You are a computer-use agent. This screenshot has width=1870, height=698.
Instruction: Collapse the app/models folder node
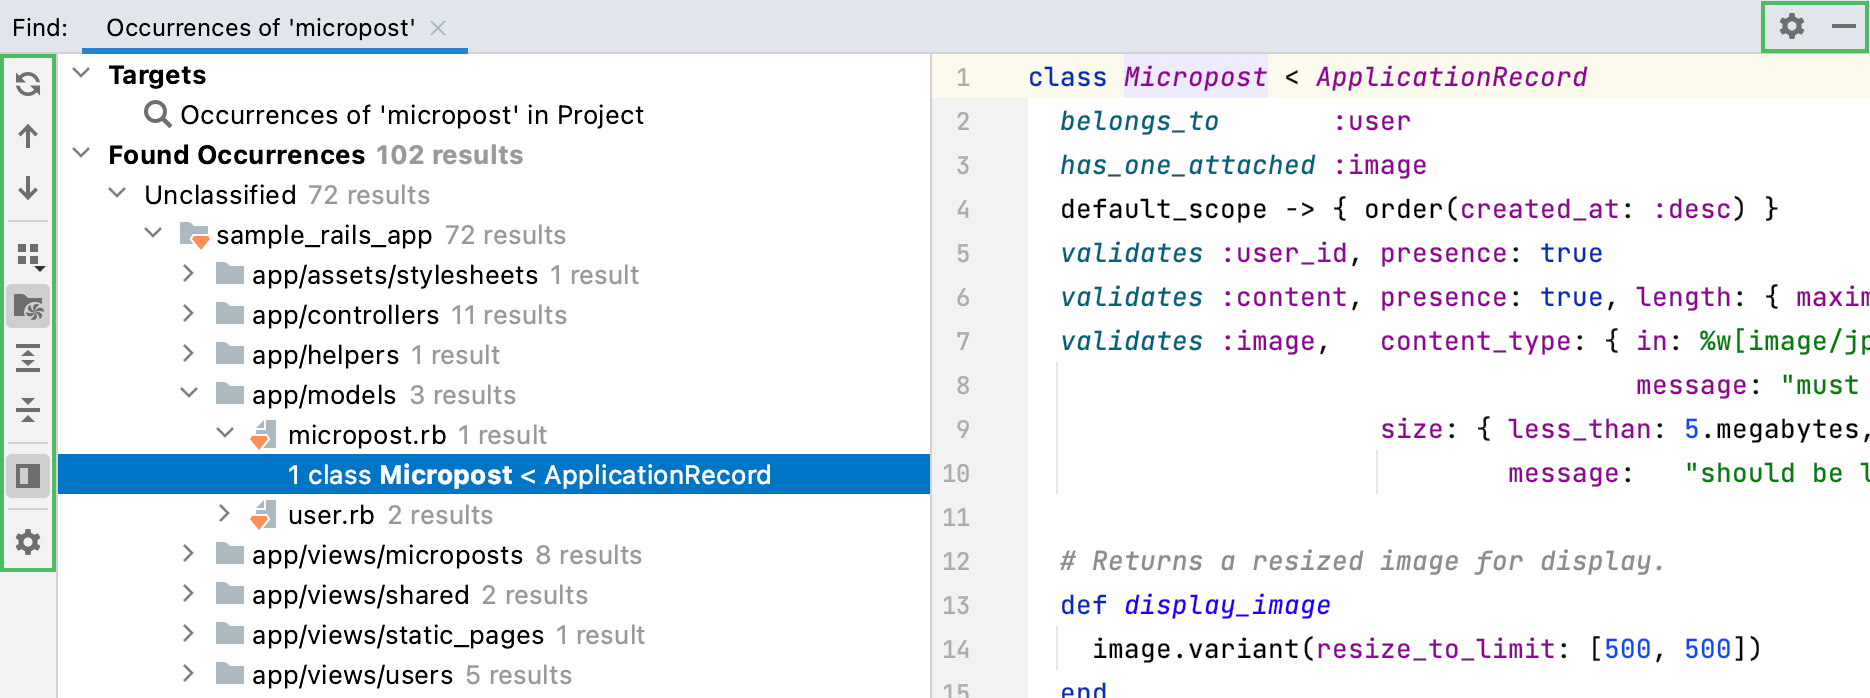pos(189,394)
